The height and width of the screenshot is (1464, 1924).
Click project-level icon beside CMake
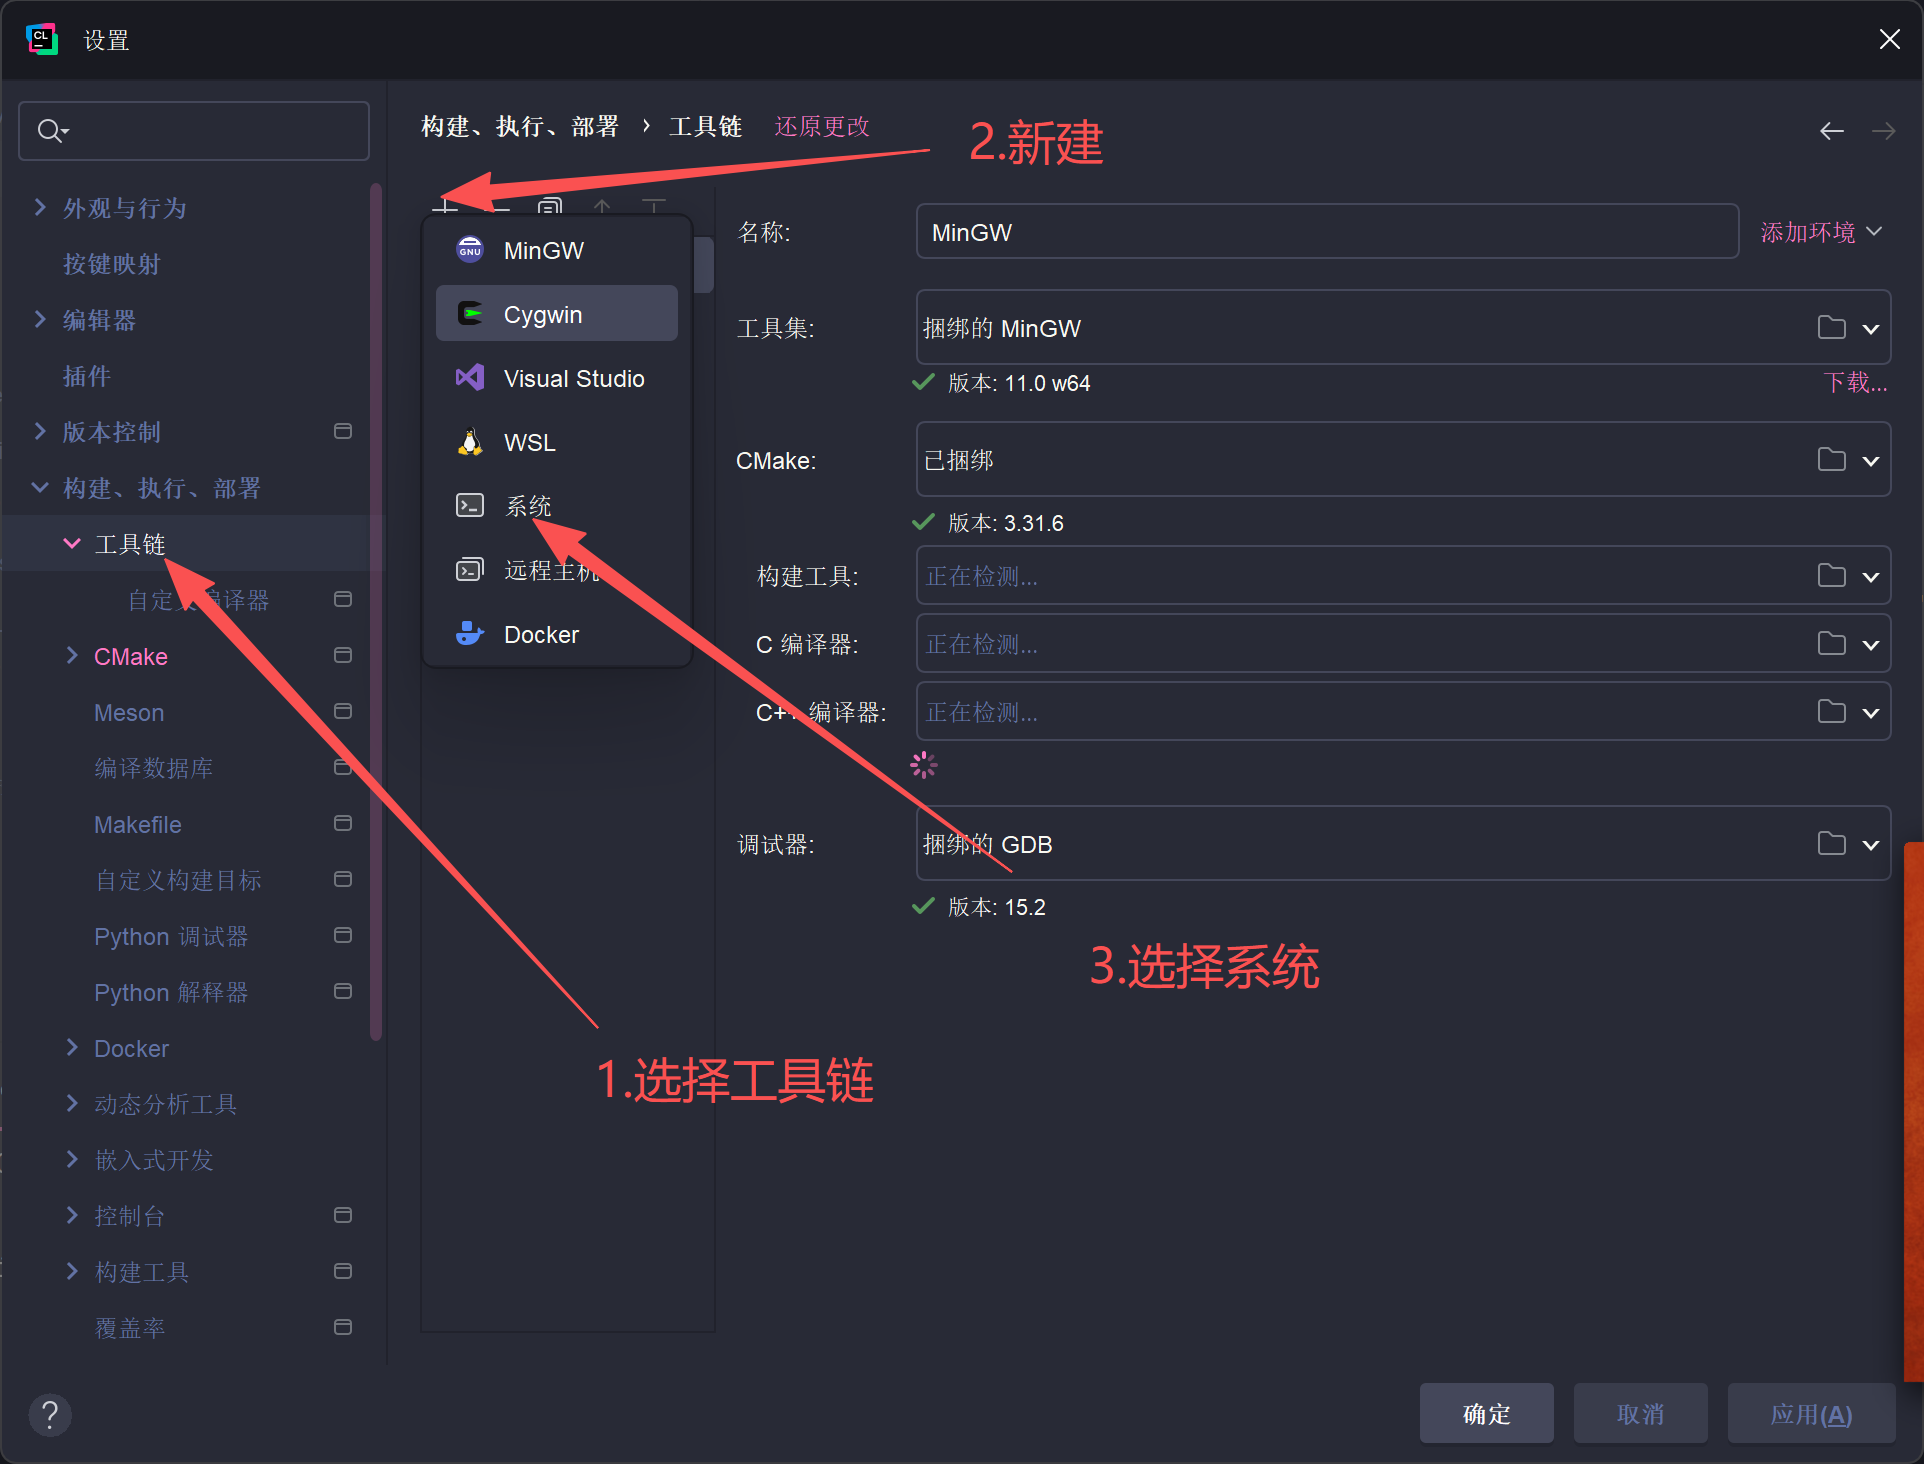click(x=343, y=655)
